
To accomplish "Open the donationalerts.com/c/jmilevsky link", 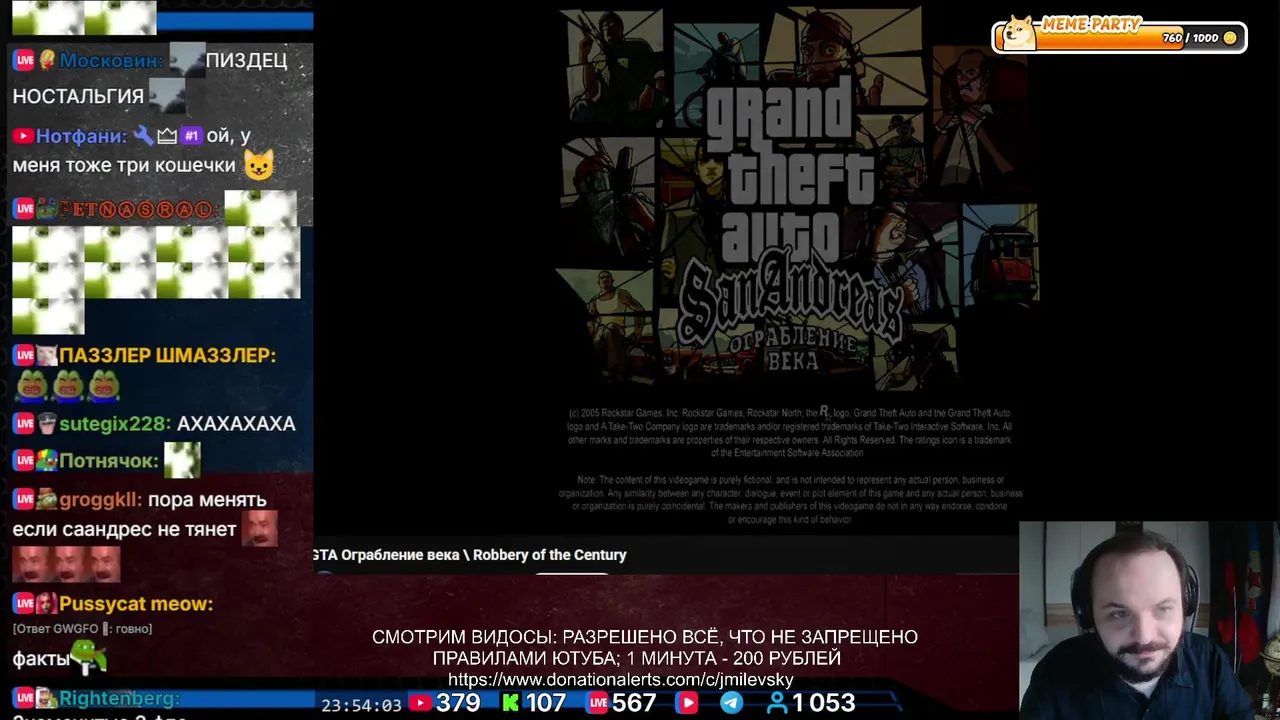I will [x=620, y=680].
